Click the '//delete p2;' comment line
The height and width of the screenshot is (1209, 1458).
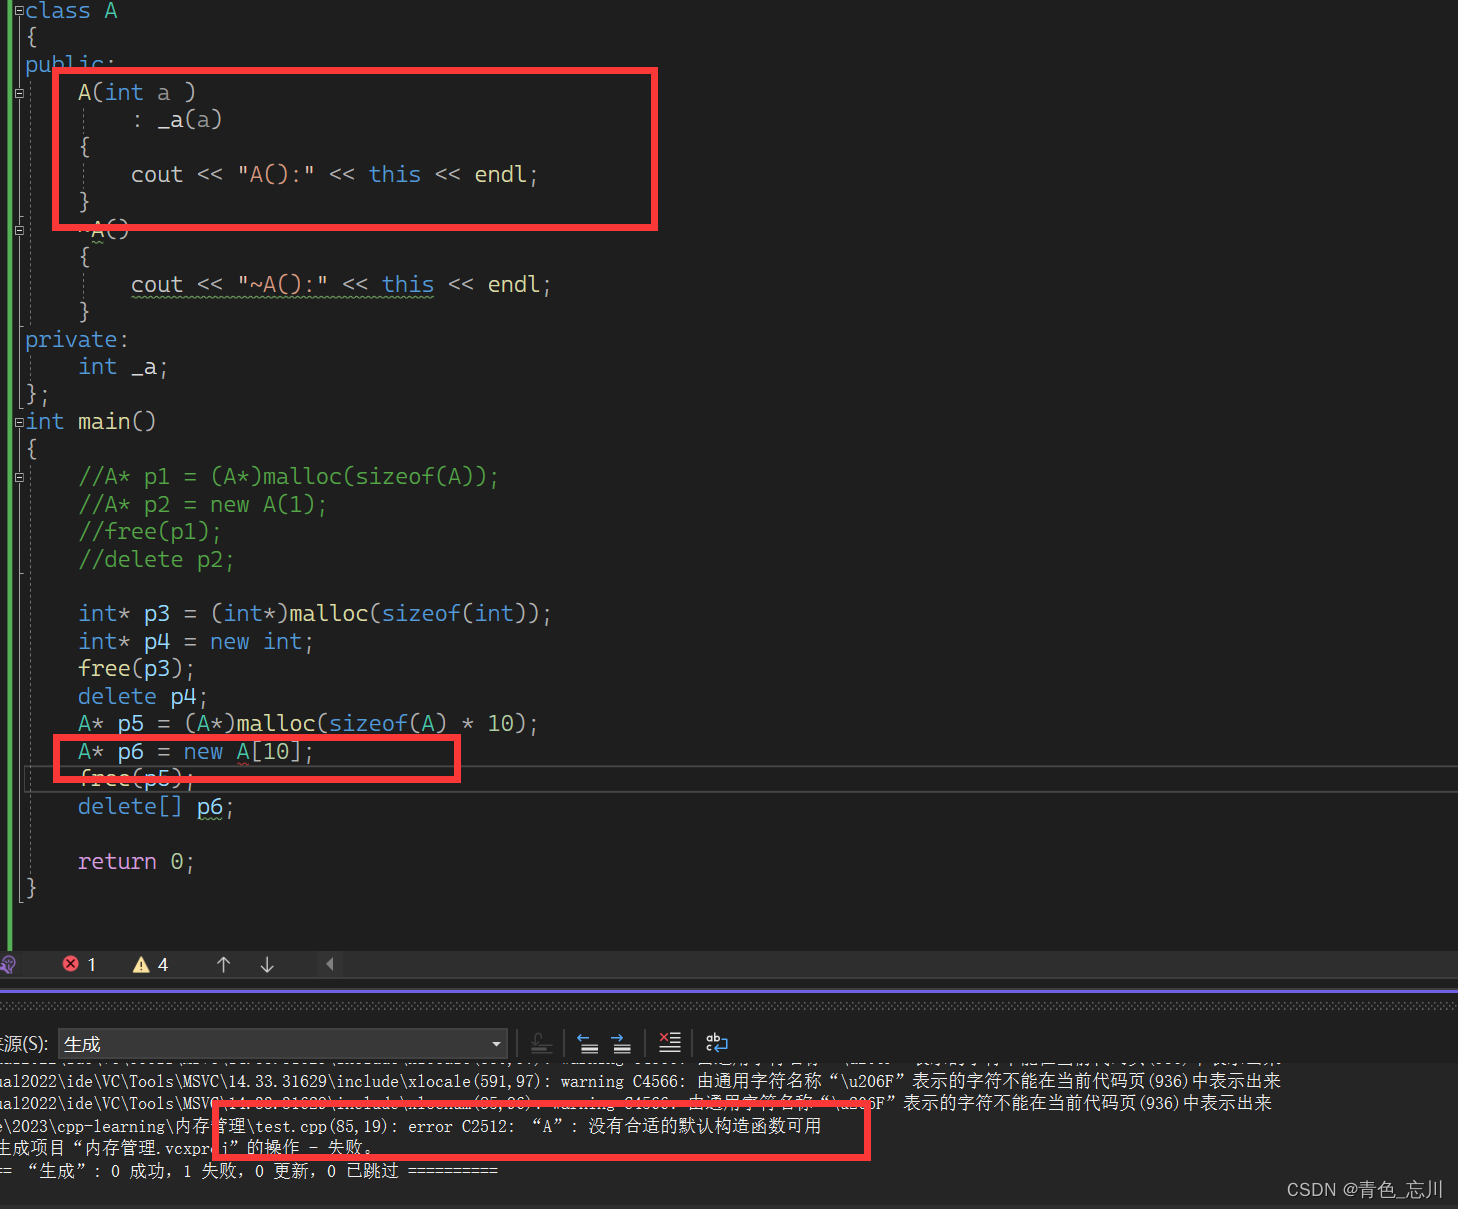coord(156,560)
